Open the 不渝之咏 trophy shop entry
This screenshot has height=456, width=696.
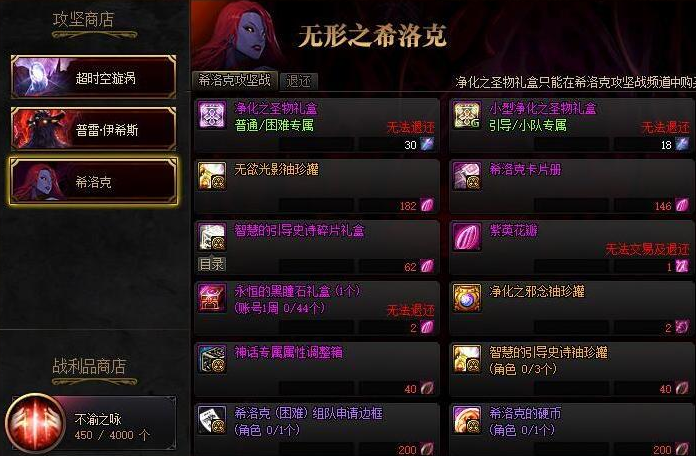tap(91, 424)
